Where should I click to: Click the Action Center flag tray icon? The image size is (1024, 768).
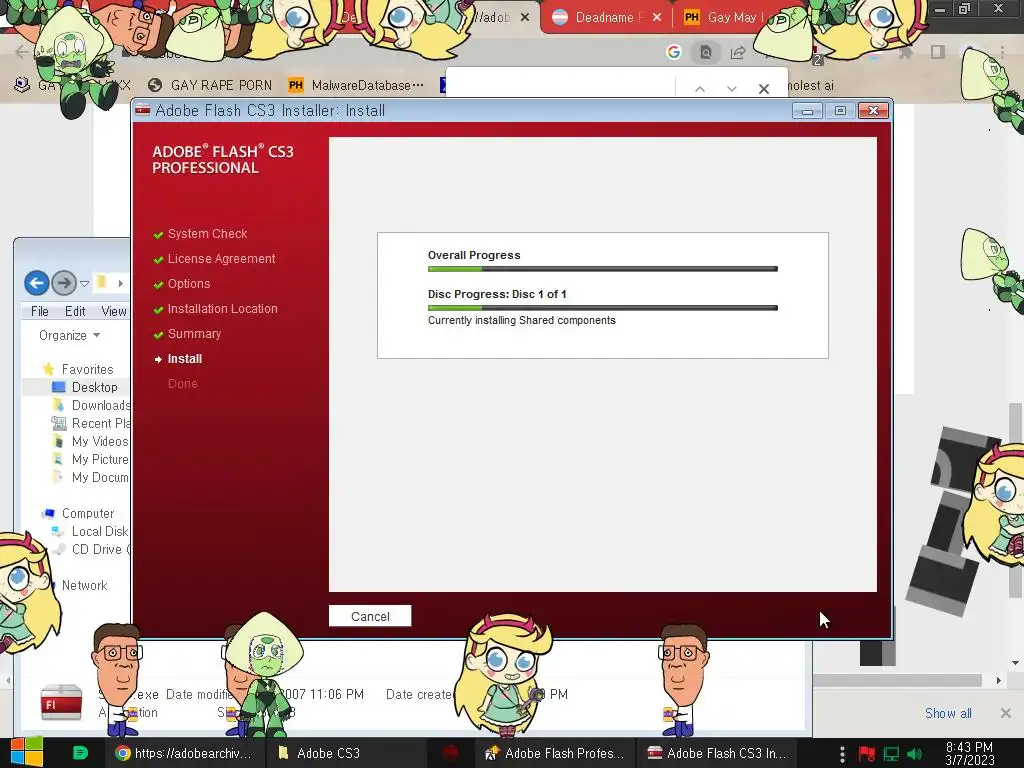(867, 754)
